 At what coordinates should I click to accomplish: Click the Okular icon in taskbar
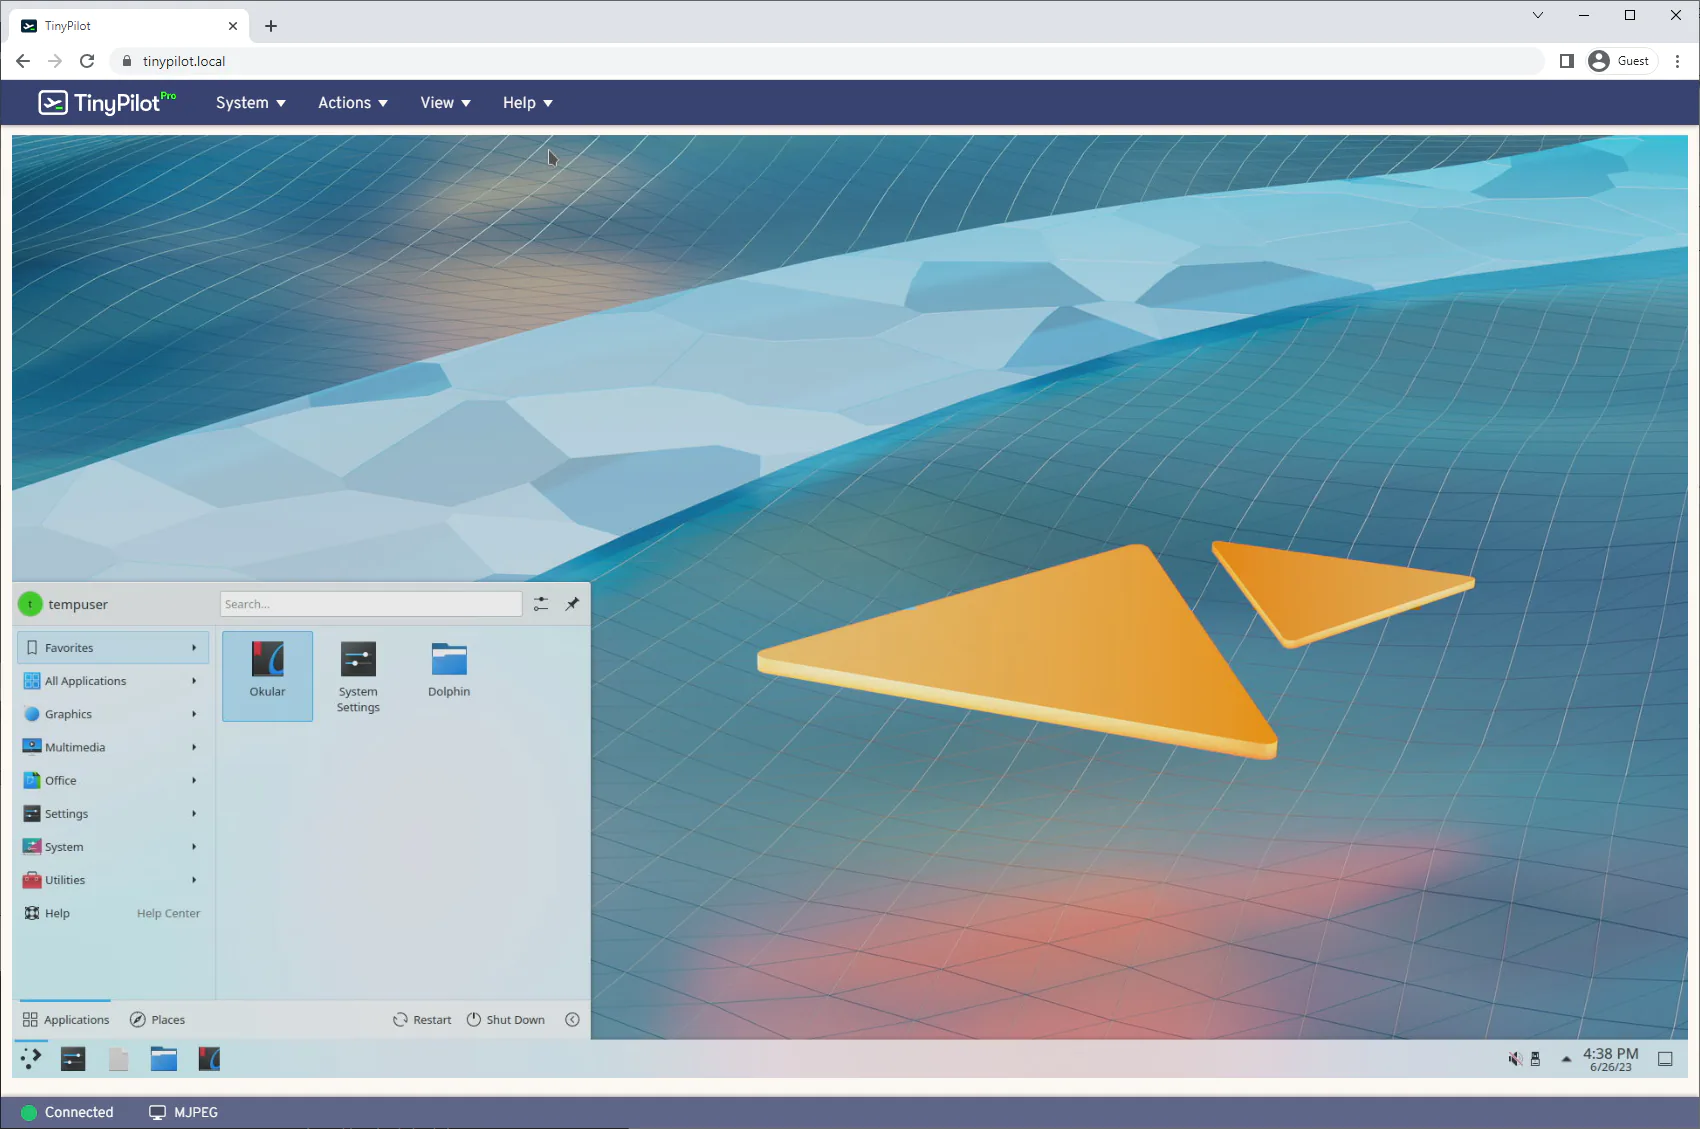pyautogui.click(x=209, y=1059)
